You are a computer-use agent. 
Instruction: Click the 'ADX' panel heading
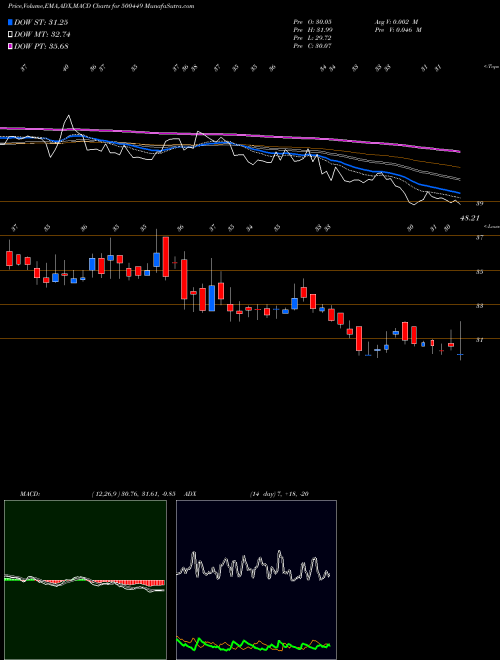point(190,494)
